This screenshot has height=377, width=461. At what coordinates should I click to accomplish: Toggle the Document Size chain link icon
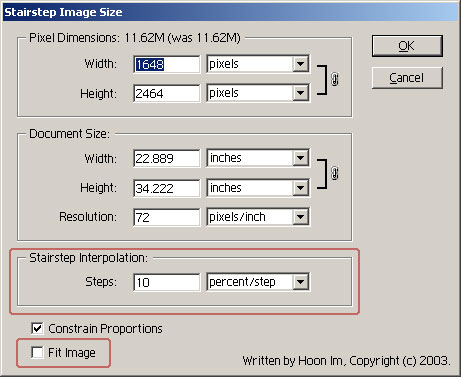click(335, 173)
